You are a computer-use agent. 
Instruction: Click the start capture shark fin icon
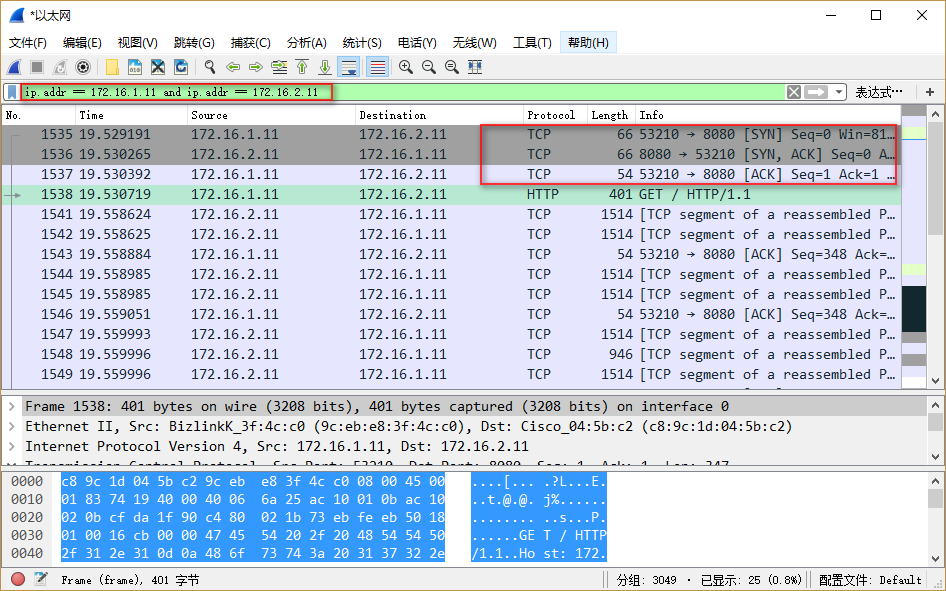coord(14,67)
